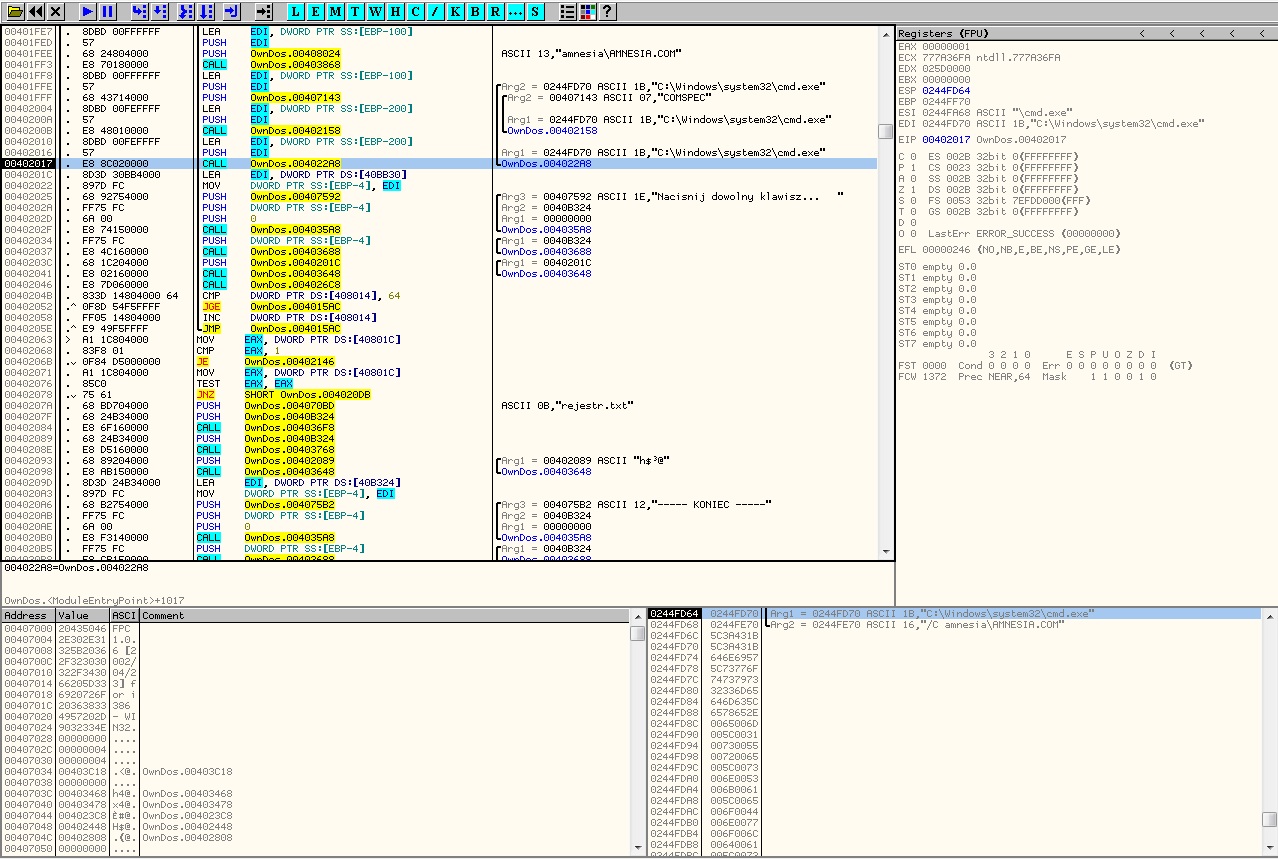Open Memory map with M button
The image size is (1278, 859).
coord(335,12)
